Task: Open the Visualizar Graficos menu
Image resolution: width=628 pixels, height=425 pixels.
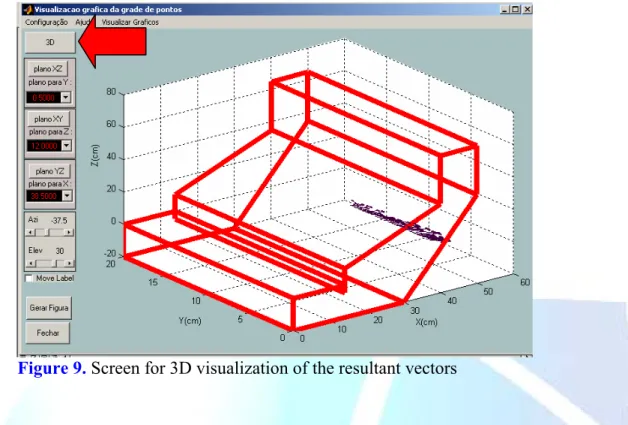Action: 130,22
